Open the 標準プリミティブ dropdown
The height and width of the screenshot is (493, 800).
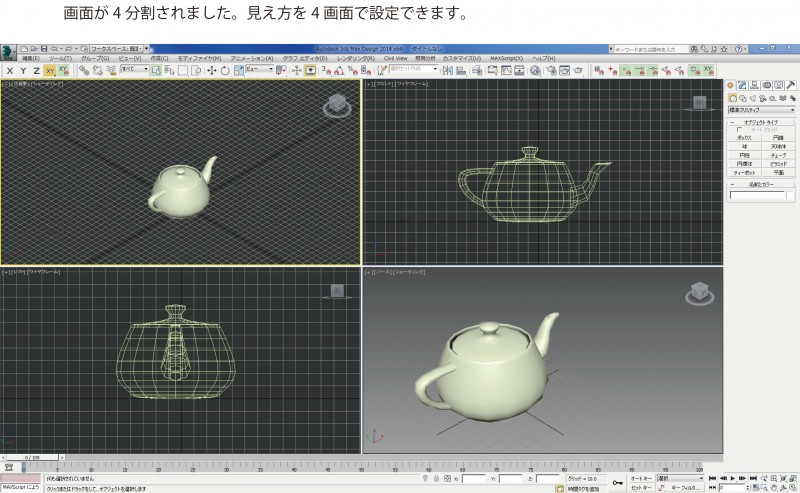point(764,110)
